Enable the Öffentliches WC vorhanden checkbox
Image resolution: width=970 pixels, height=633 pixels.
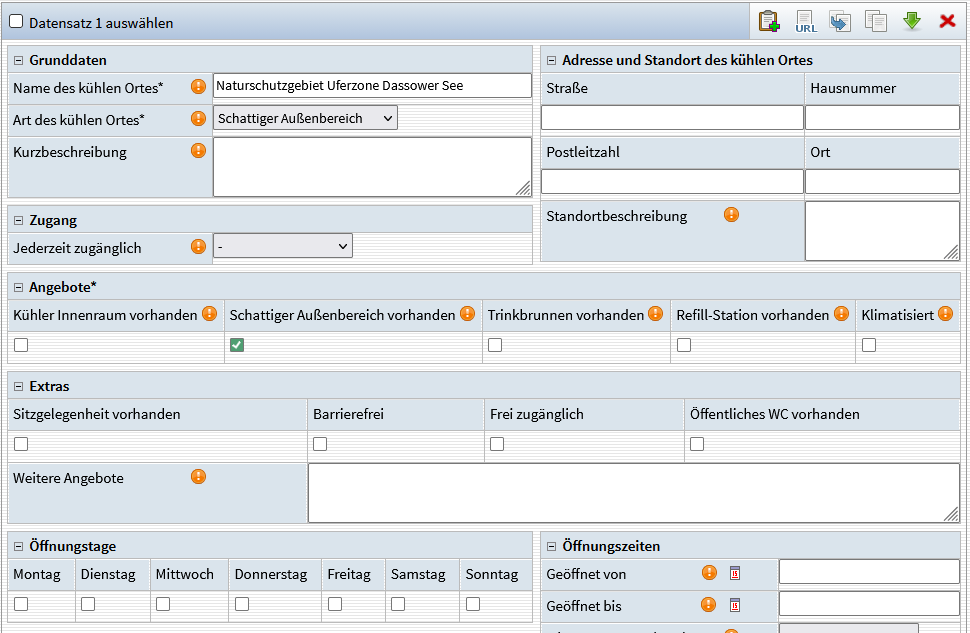tap(697, 444)
